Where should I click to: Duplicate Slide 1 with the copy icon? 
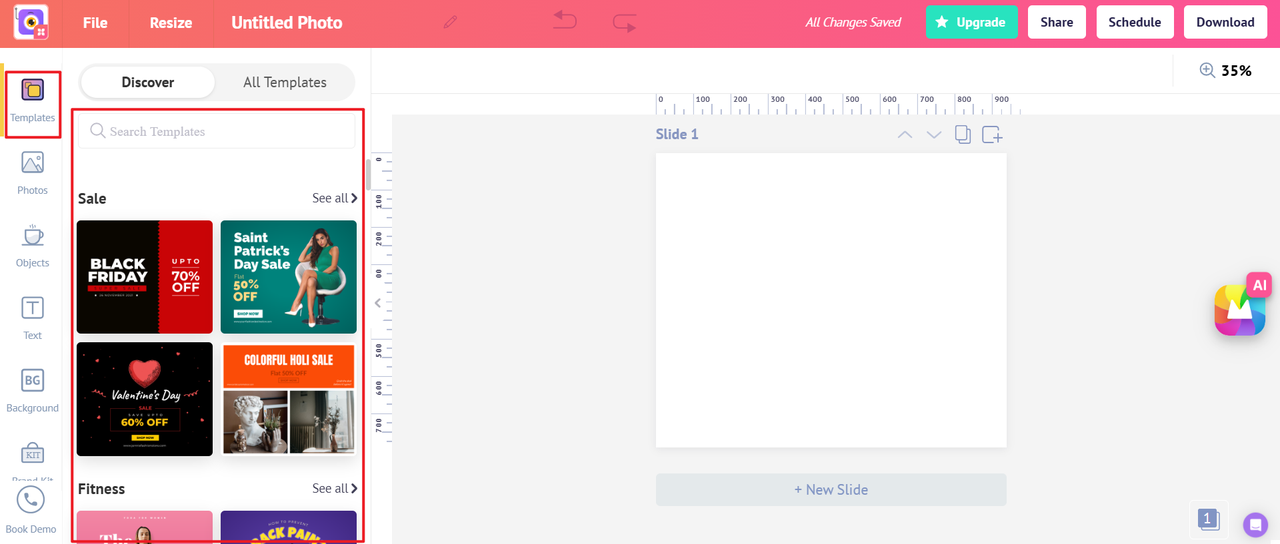point(963,134)
